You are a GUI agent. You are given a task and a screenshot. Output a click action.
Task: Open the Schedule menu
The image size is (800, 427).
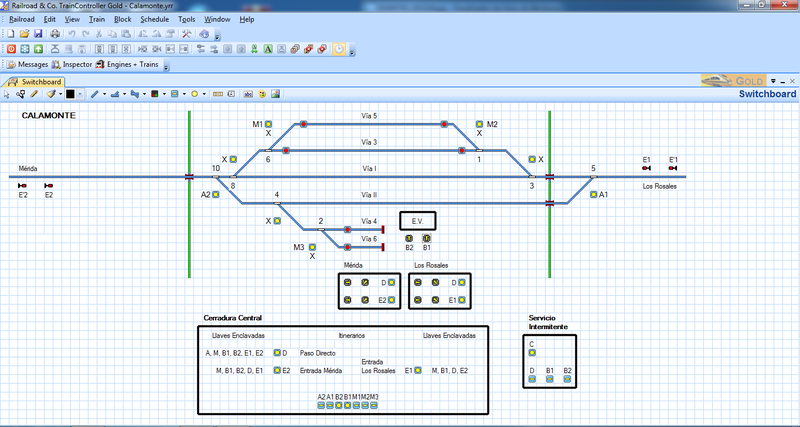(155, 19)
